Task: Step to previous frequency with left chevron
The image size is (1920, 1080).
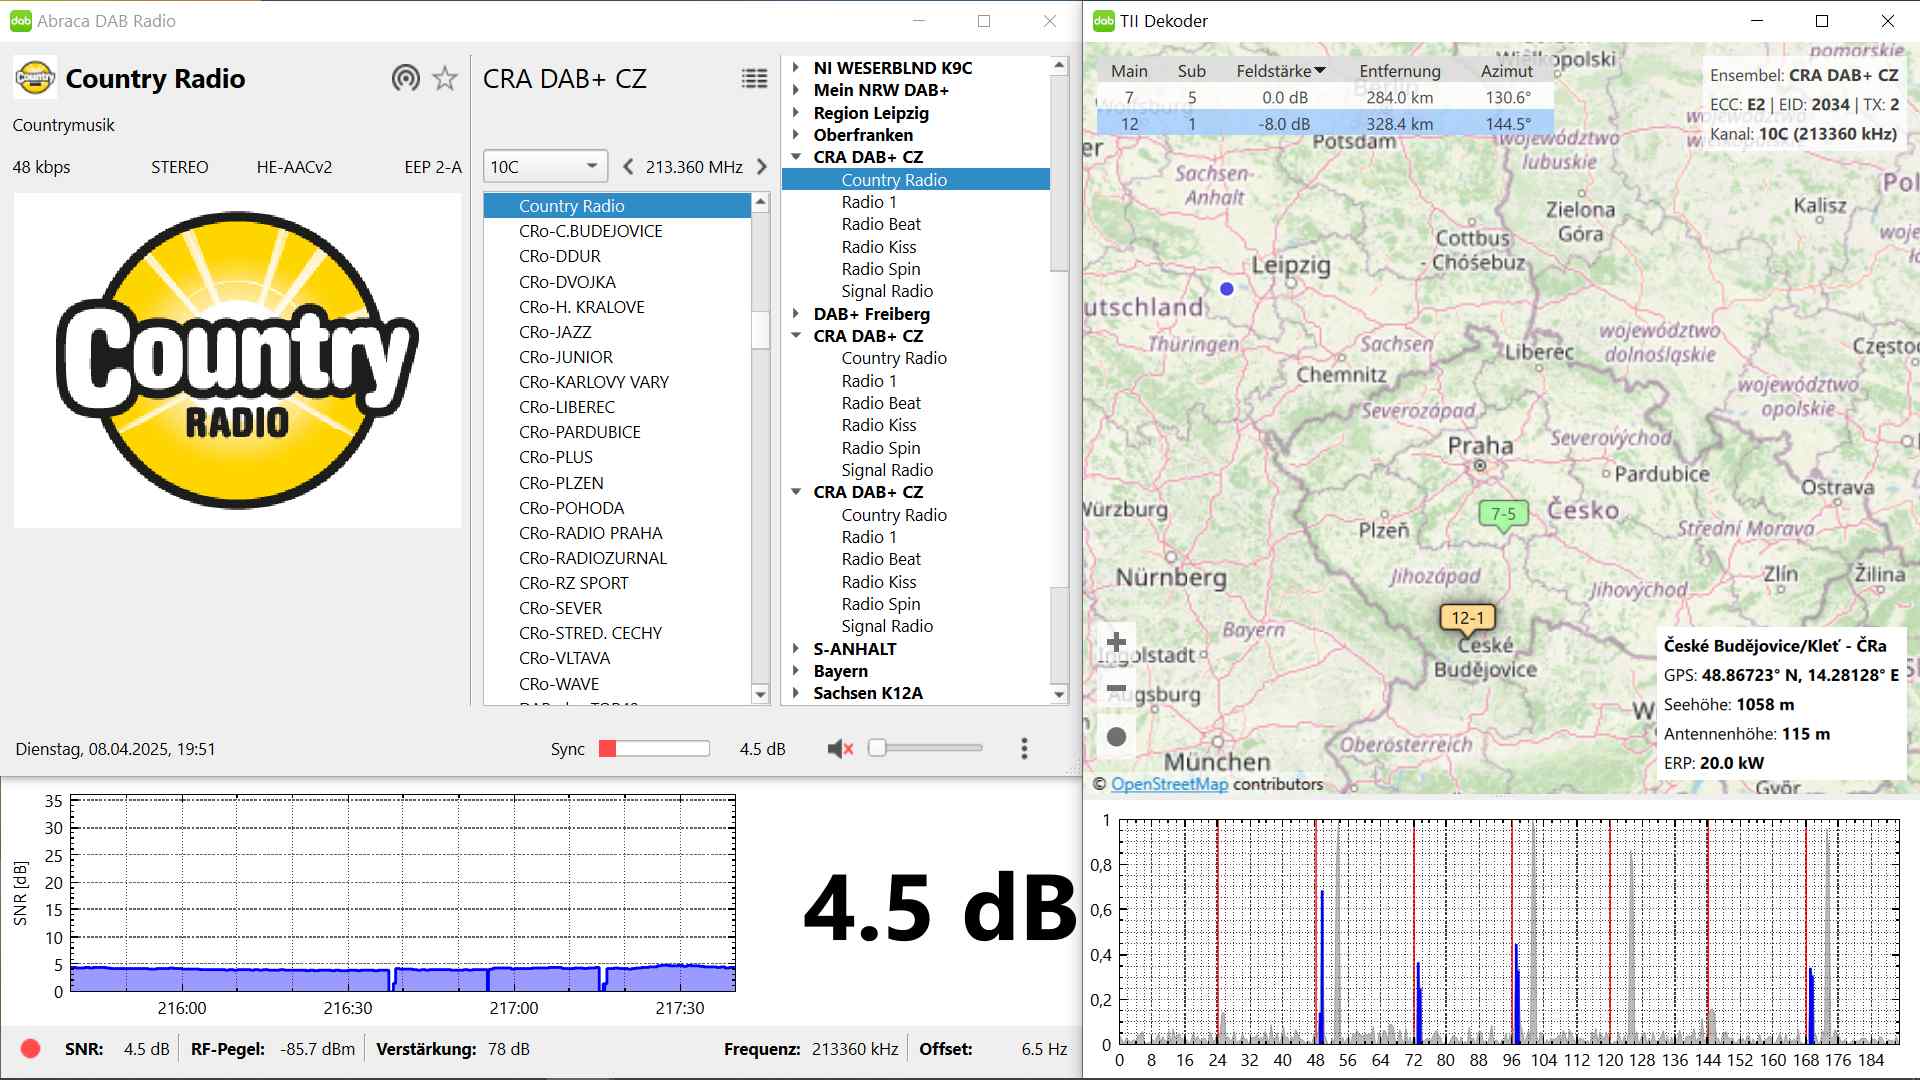Action: [628, 167]
